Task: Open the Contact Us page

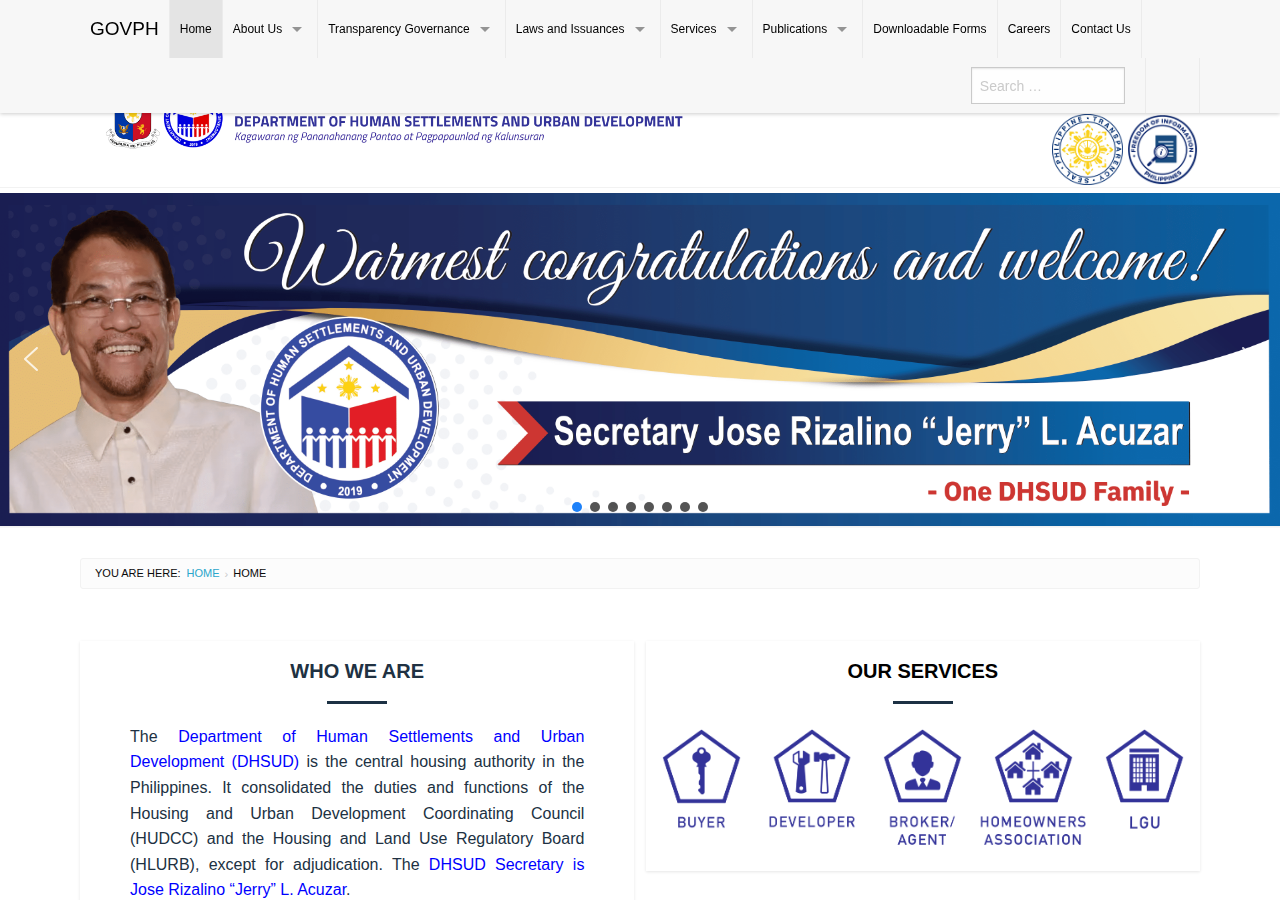Action: 1101,29
